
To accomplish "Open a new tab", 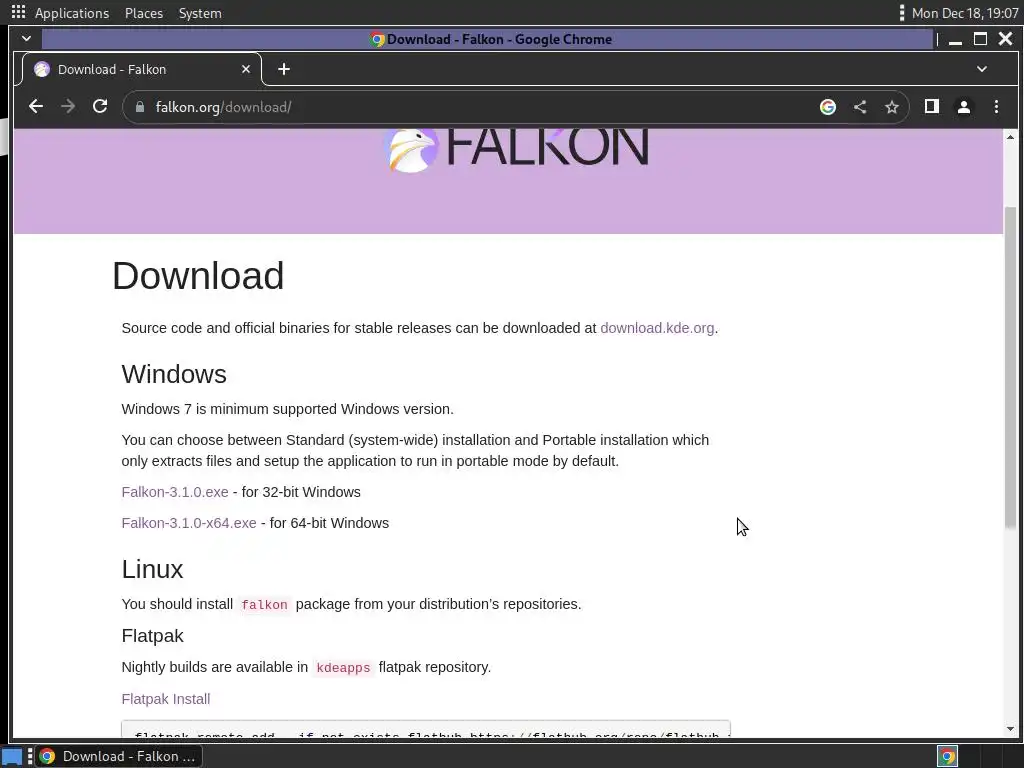I will tap(283, 69).
